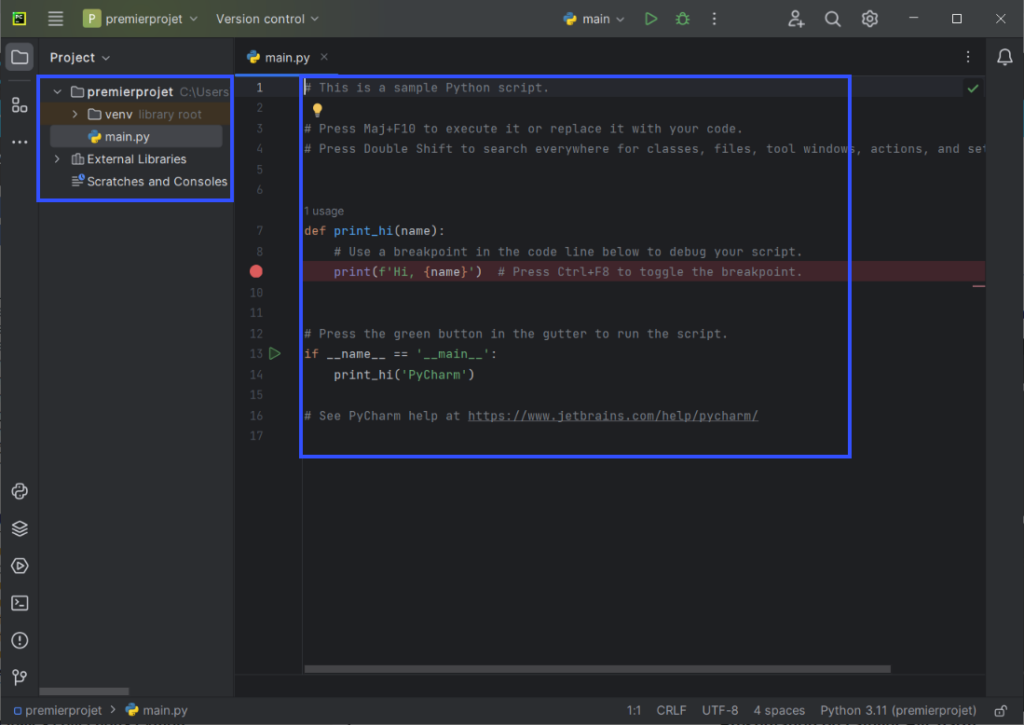Click the Debug bug icon
This screenshot has height=725, width=1024.
682,19
